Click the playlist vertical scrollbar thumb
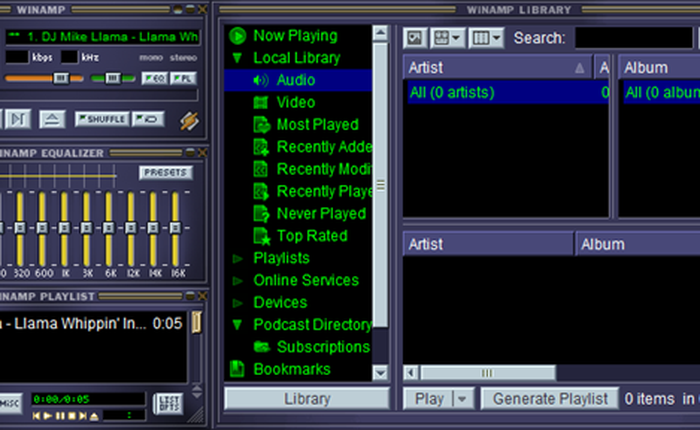700x430 pixels. 196,322
